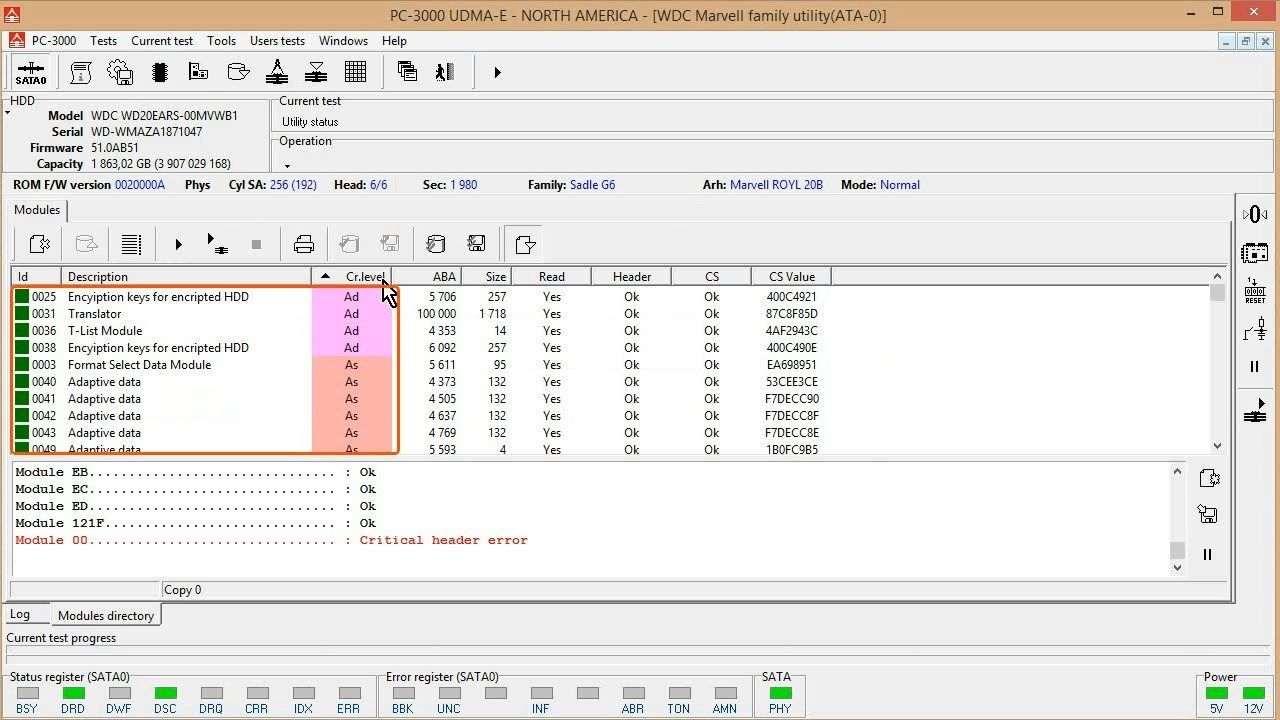Open the grid map icon in toolbar
The image size is (1280, 720).
(x=355, y=72)
